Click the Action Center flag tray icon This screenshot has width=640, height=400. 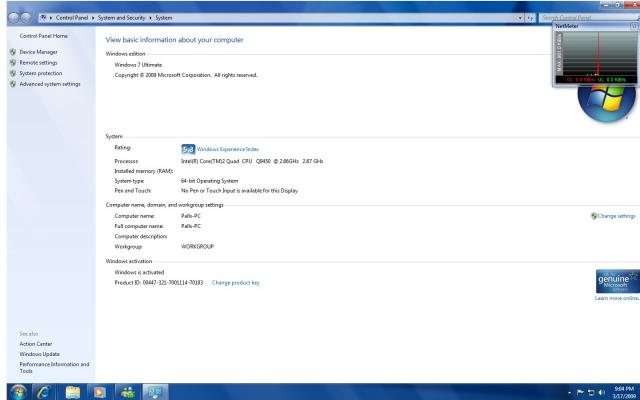point(580,392)
